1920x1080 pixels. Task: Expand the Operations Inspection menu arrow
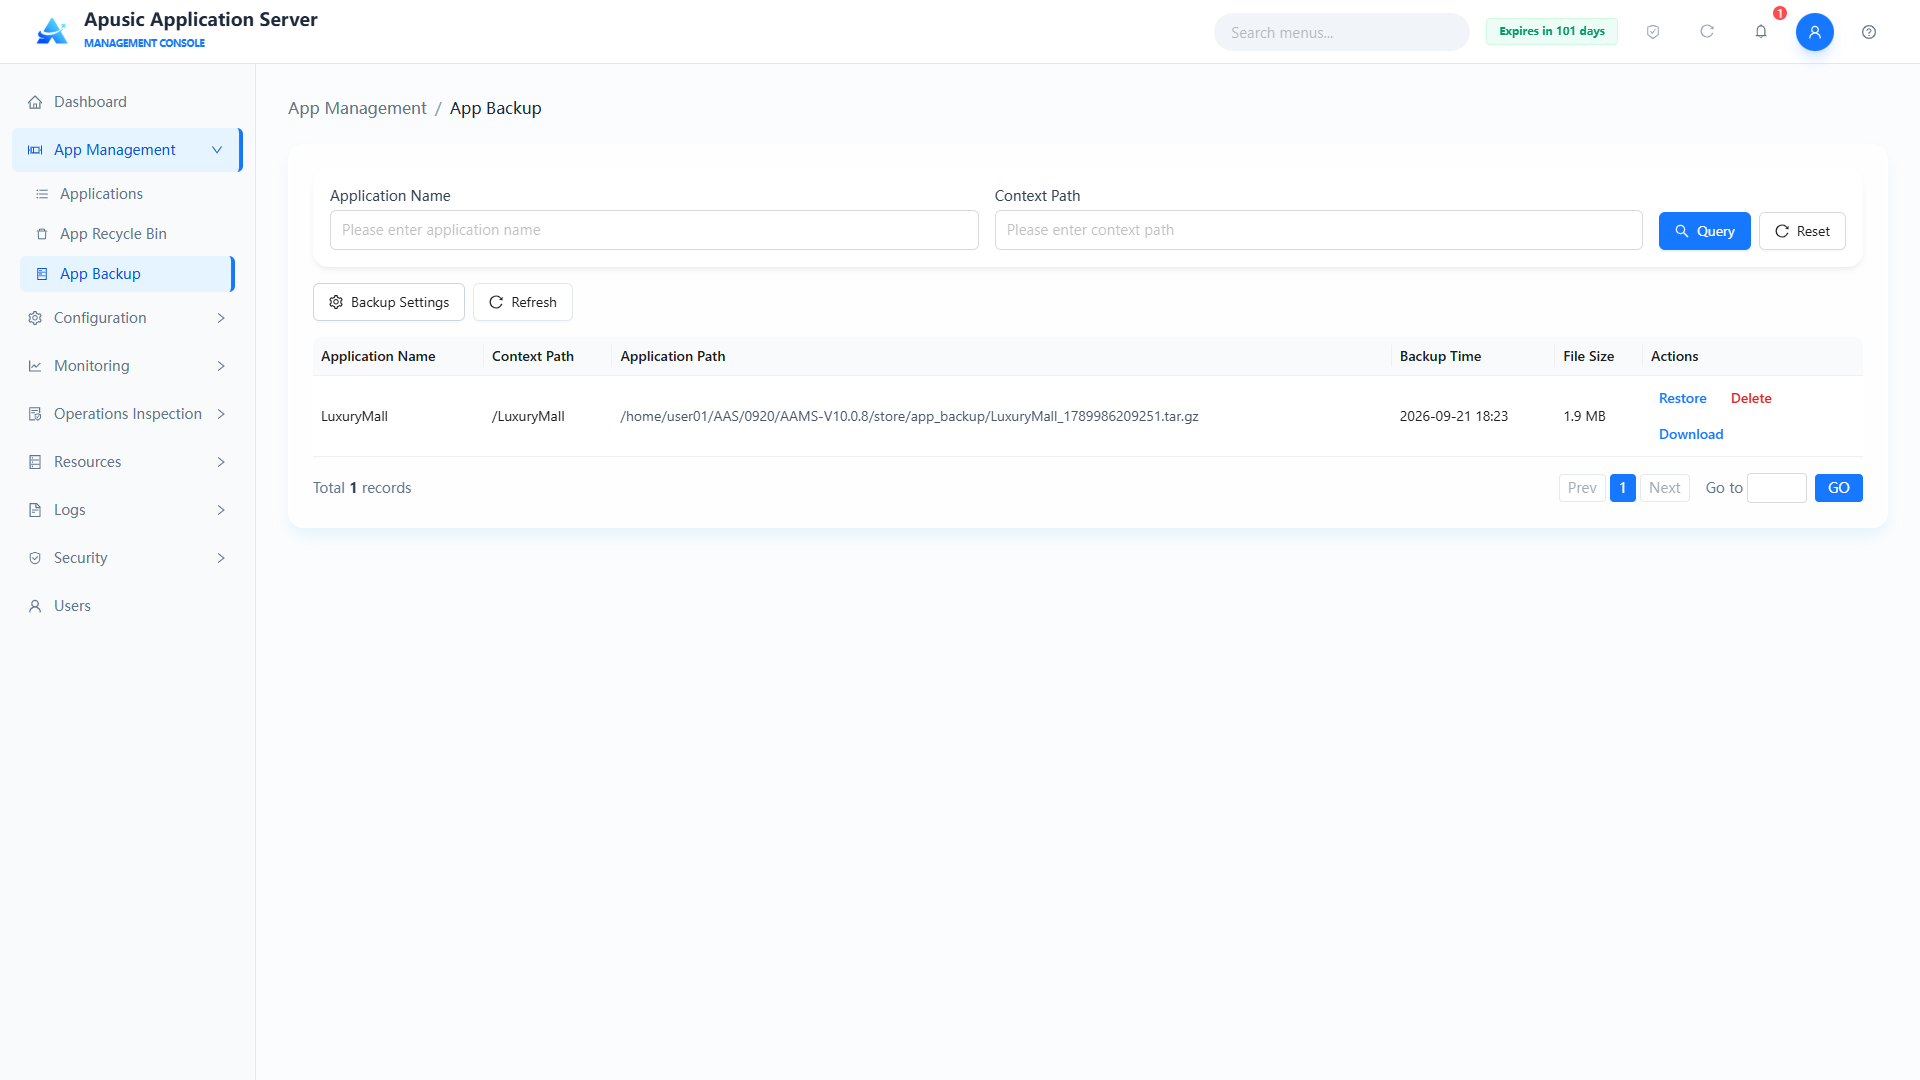click(221, 414)
